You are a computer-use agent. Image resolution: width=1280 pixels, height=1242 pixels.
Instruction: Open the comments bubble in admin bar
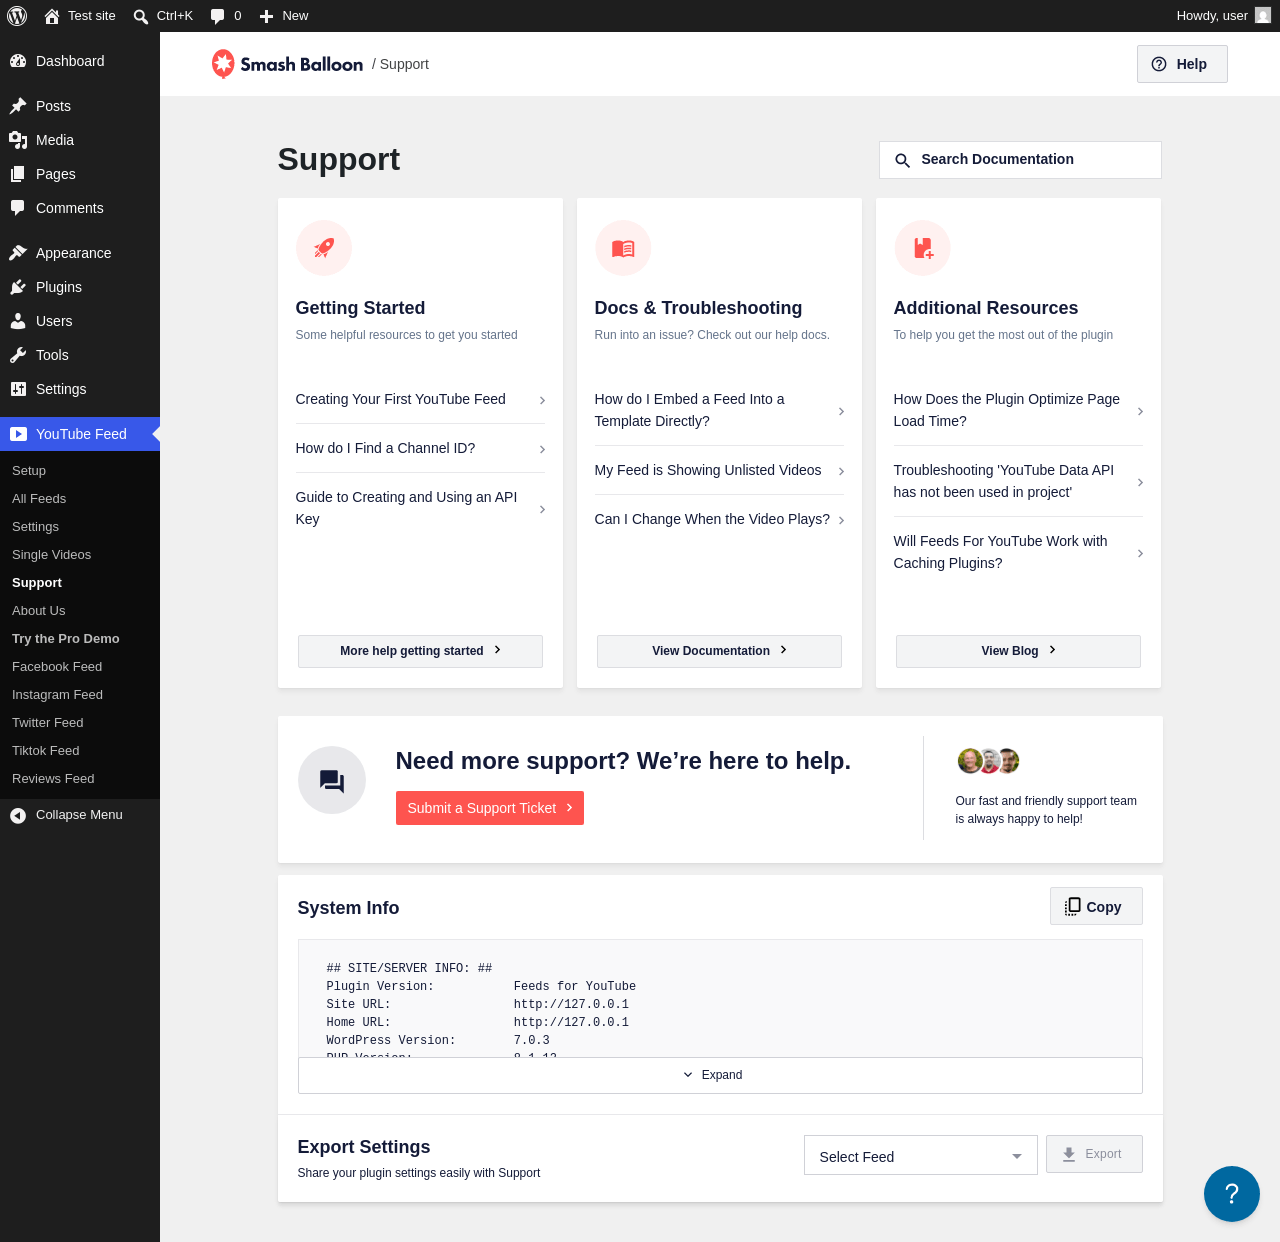217,16
